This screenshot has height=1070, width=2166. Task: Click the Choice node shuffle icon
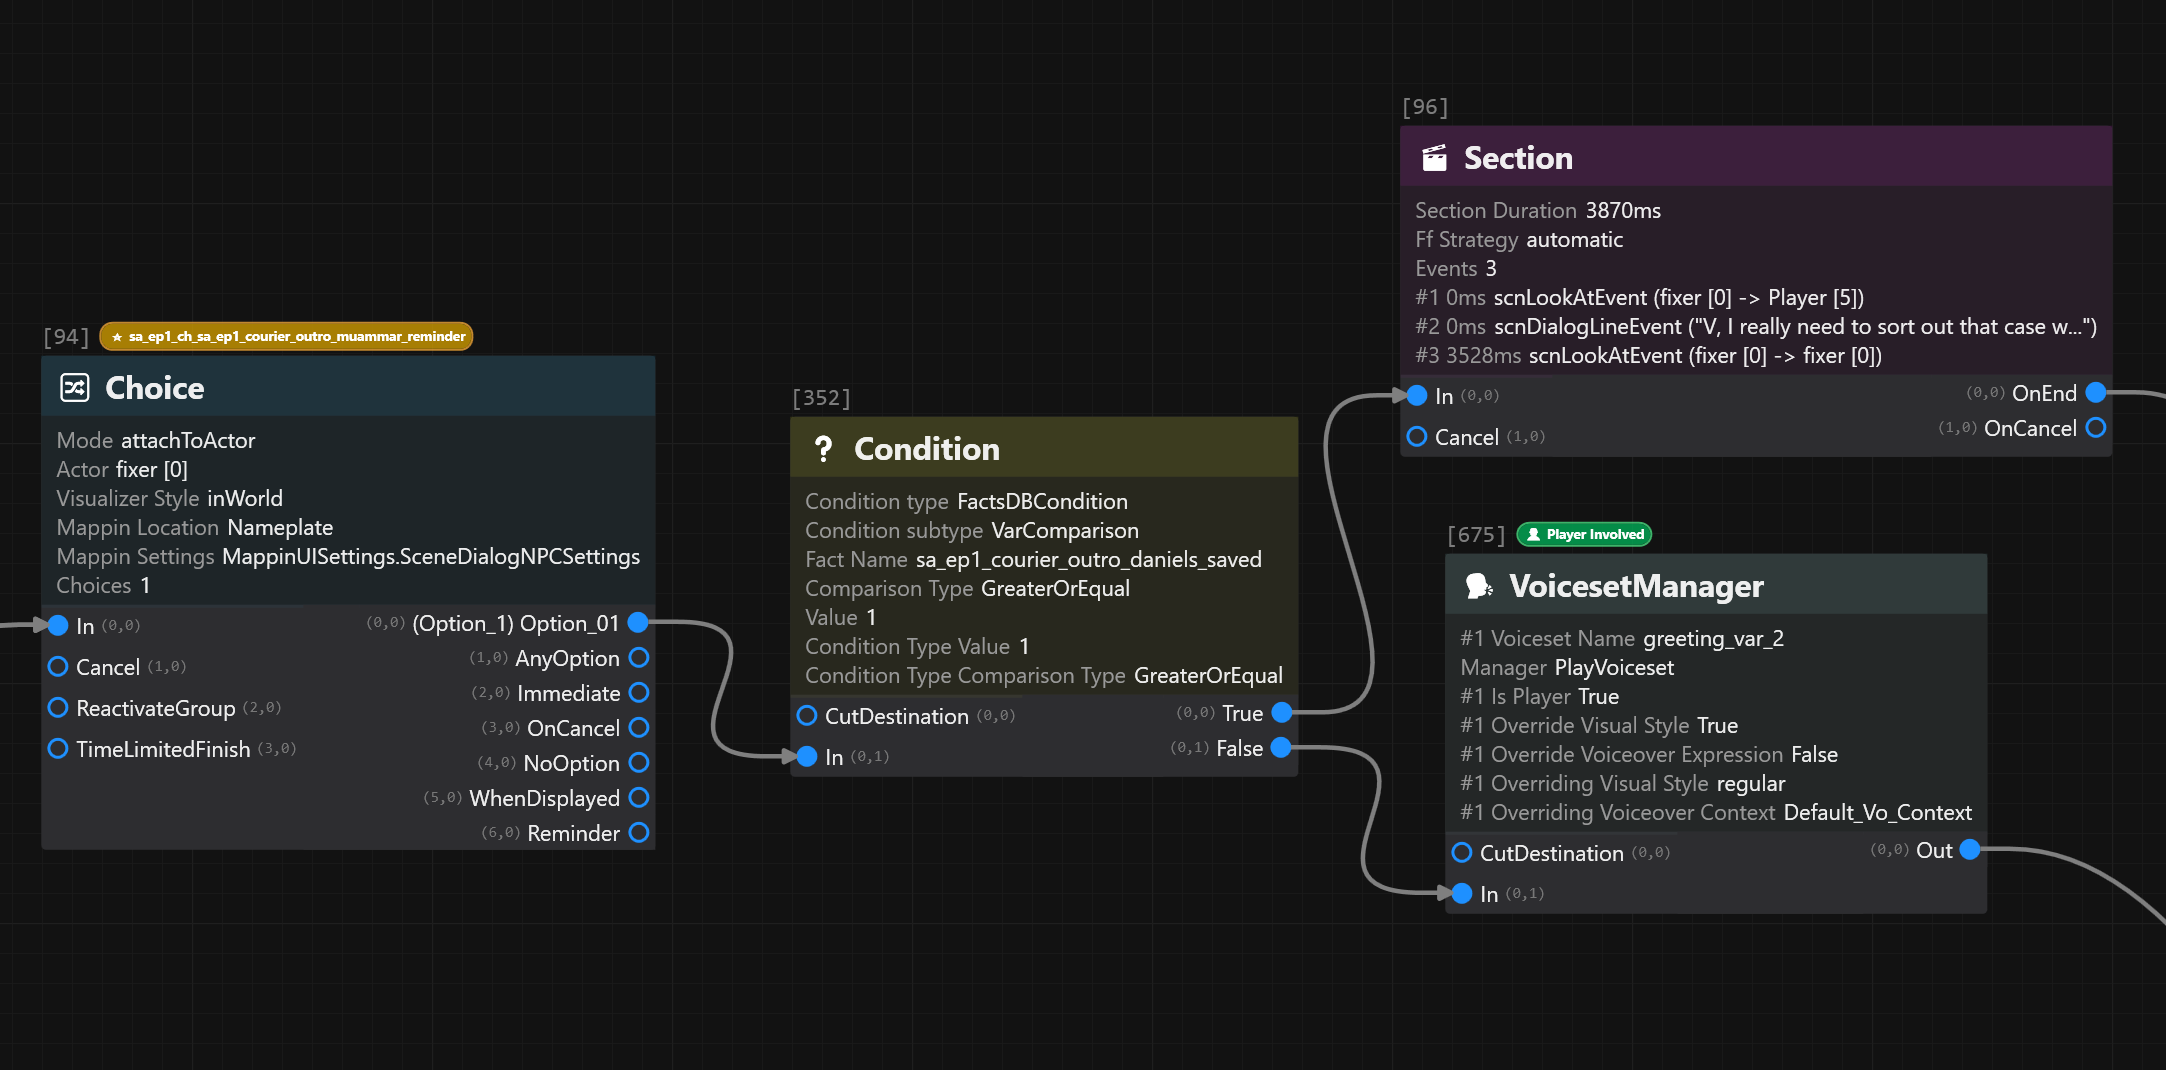[75, 388]
